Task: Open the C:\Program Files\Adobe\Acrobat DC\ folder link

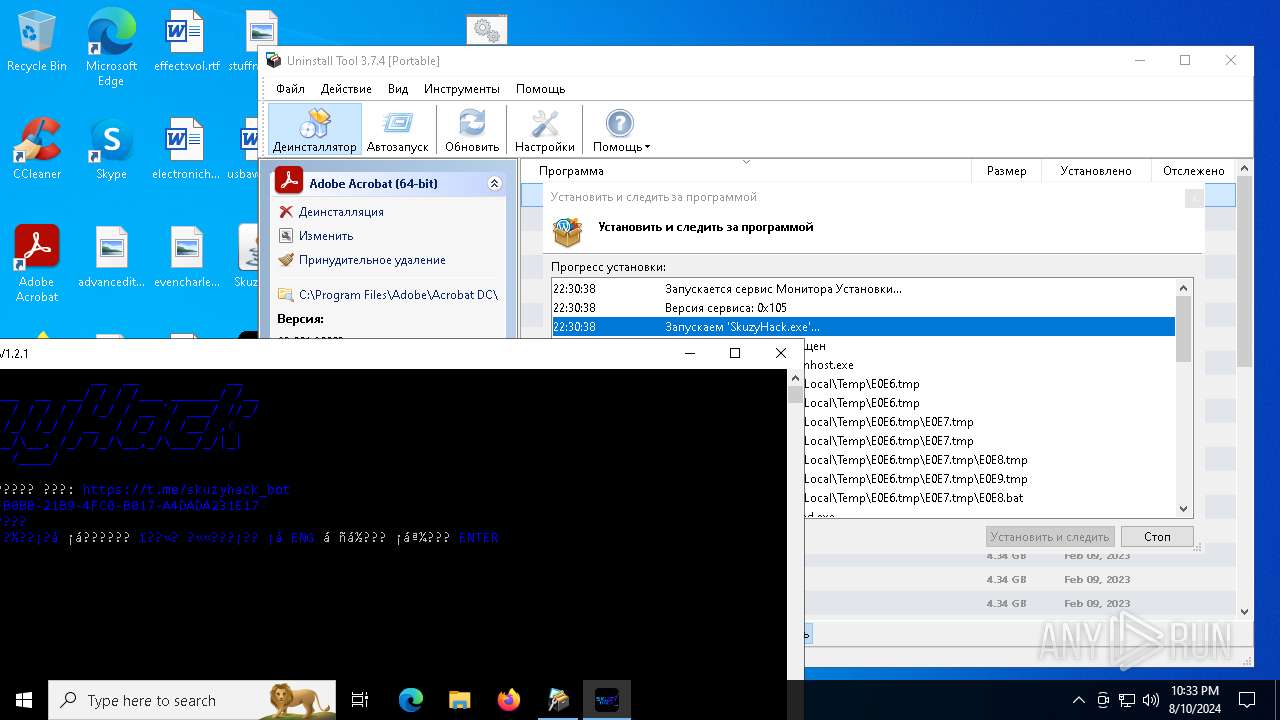Action: [398, 295]
